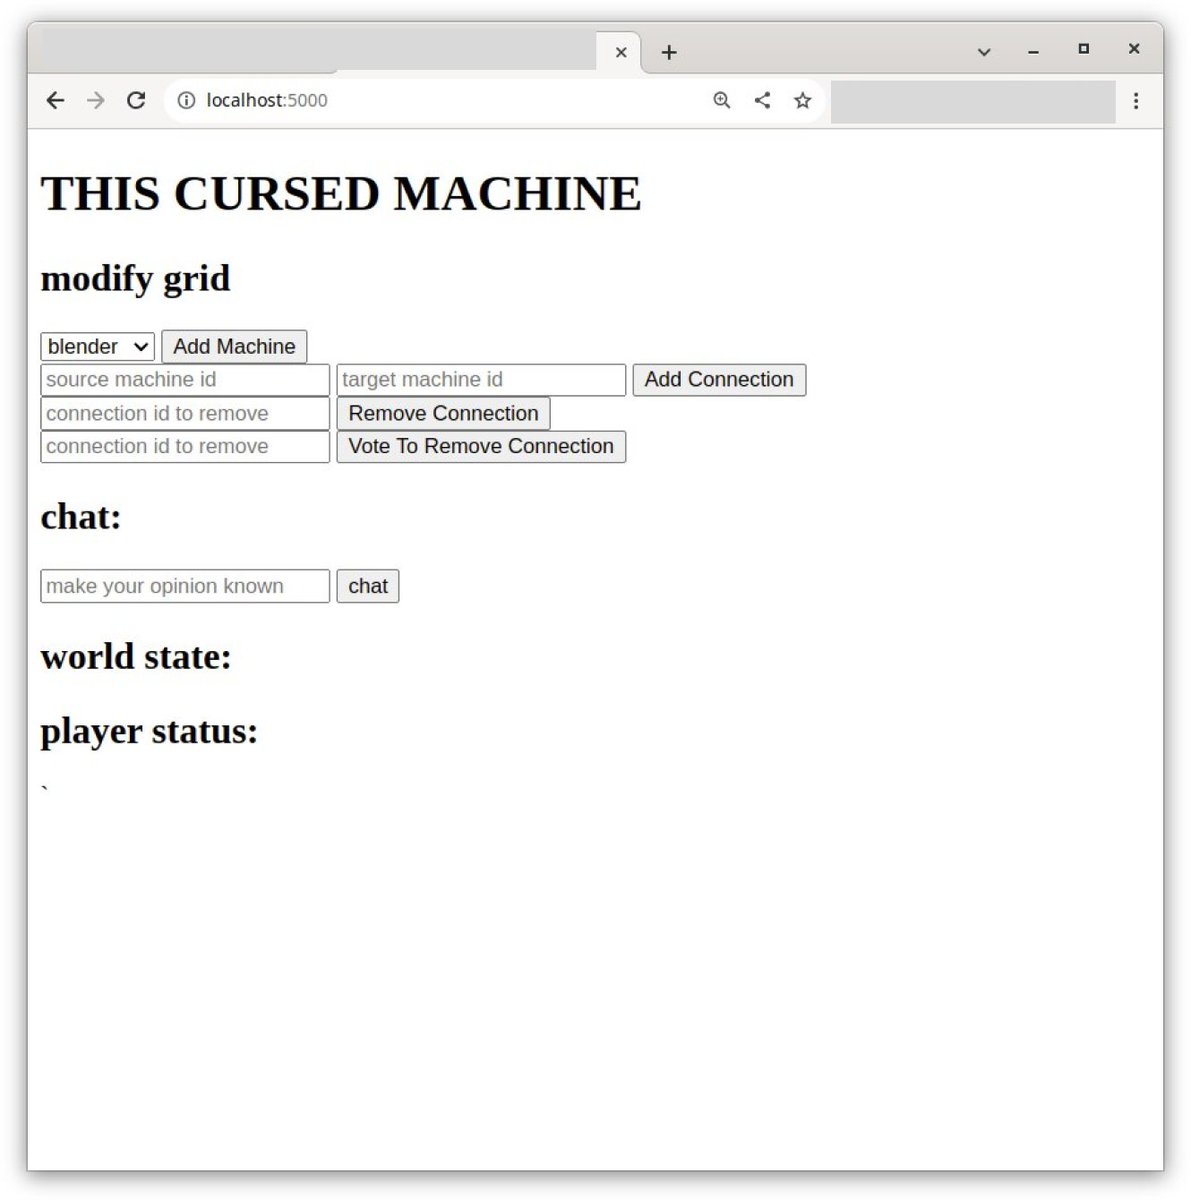
Task: Focus connection id field beside Vote button
Action: (185, 446)
